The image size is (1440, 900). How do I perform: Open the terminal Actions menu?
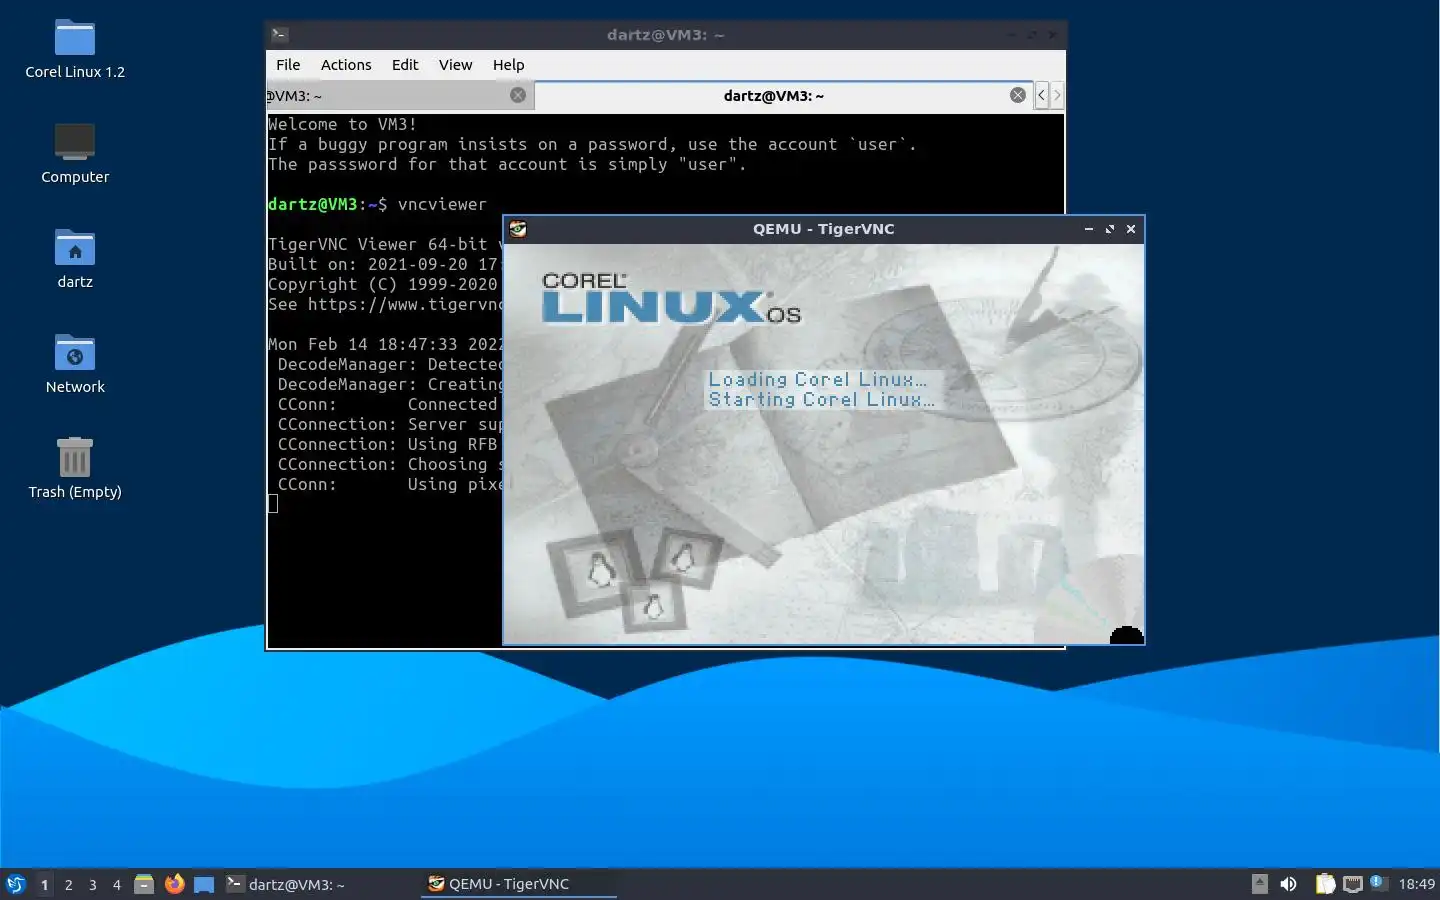click(x=346, y=65)
